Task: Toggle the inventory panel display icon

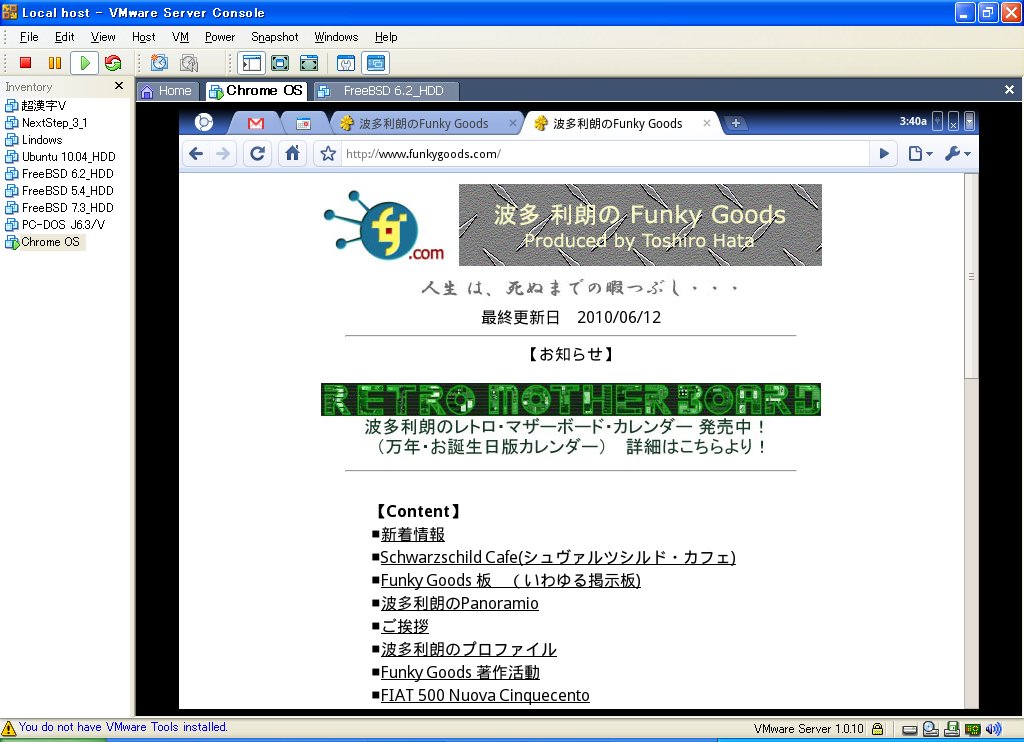Action: [251, 63]
